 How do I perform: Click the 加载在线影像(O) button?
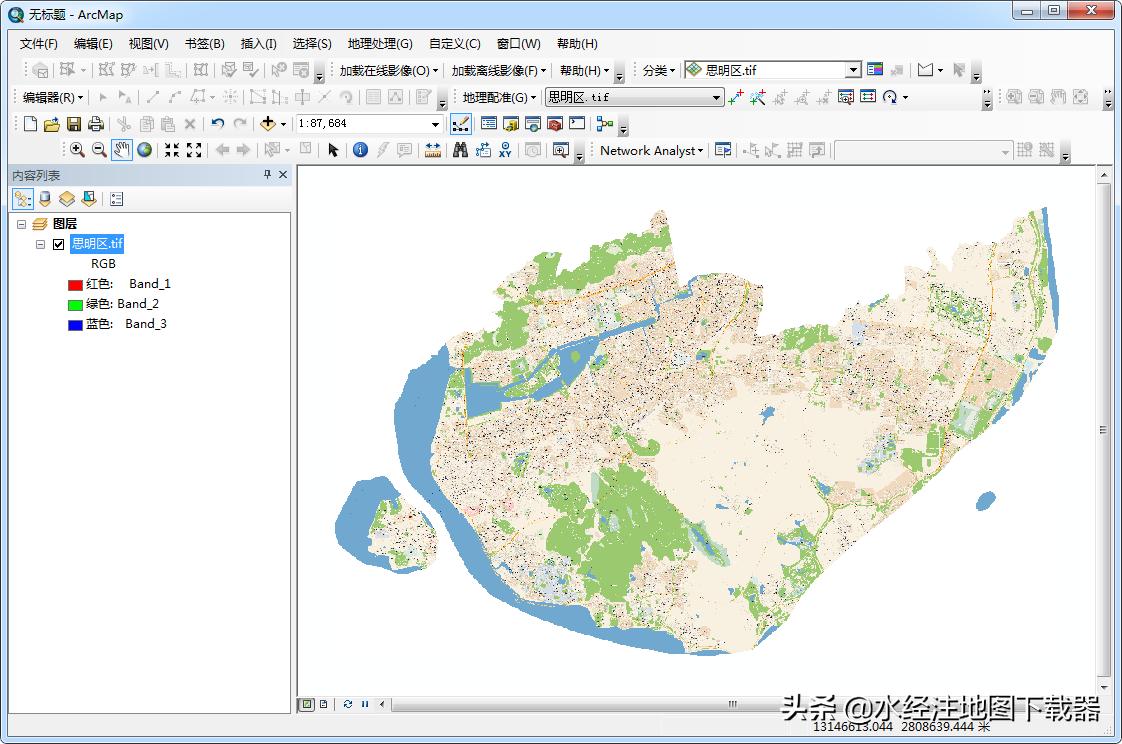(388, 71)
